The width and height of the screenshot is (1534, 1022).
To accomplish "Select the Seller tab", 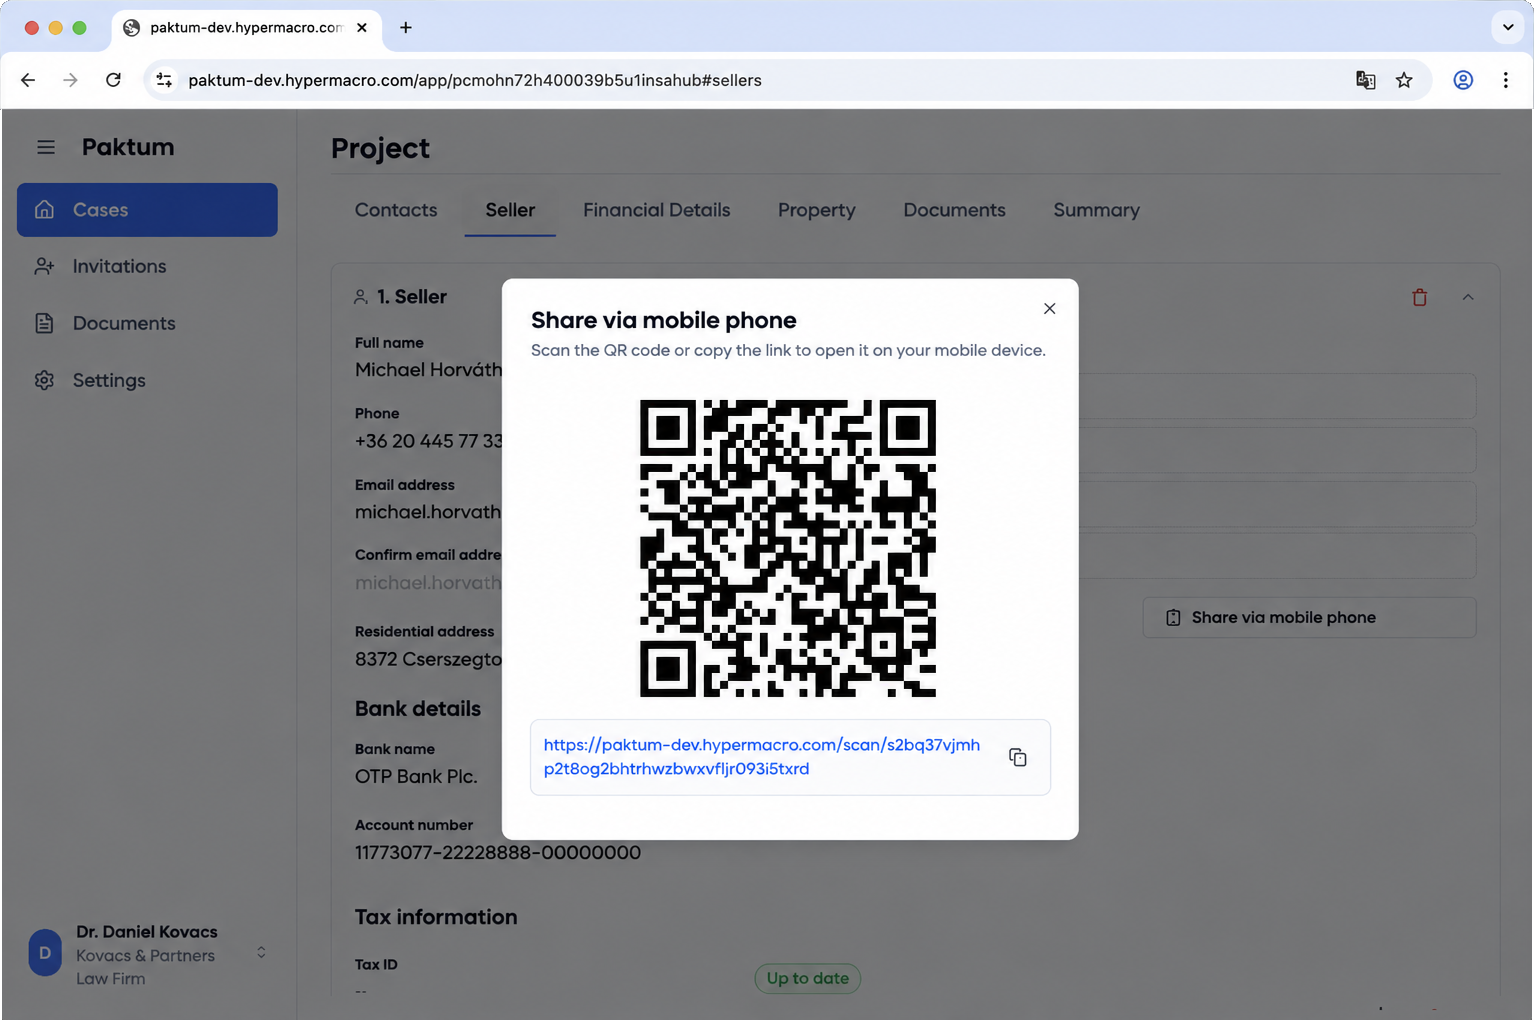I will pyautogui.click(x=510, y=210).
